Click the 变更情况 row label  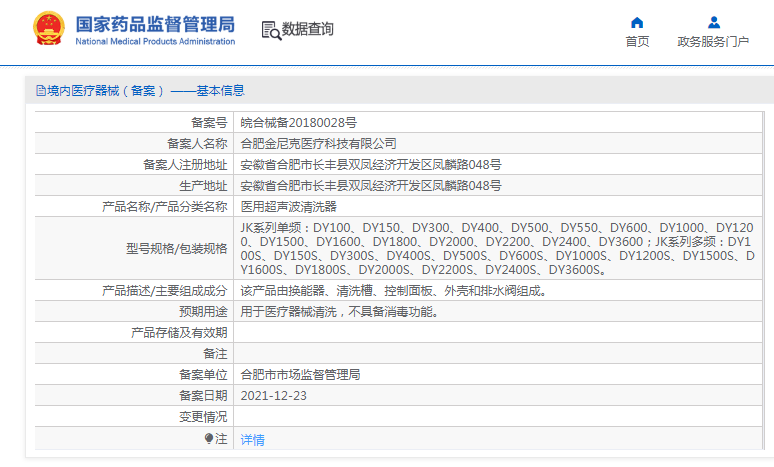tap(203, 417)
